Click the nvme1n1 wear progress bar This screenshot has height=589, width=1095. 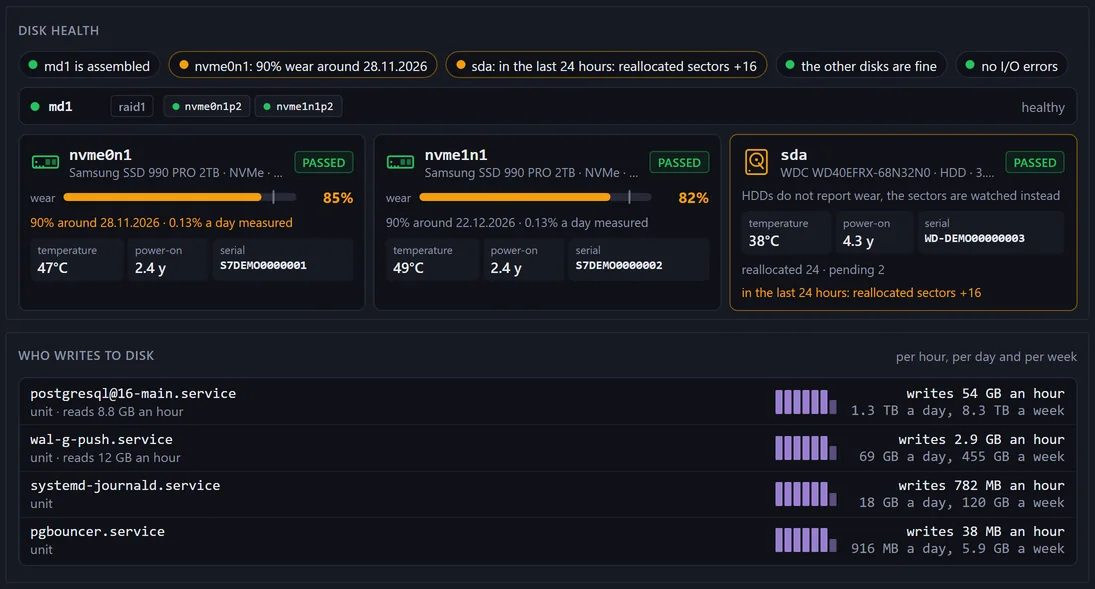[x=535, y=197]
